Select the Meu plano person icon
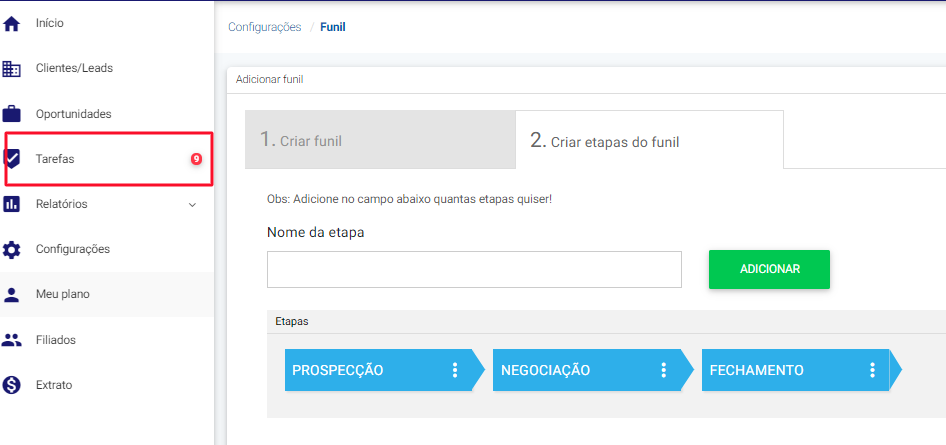Viewport: 946px width, 445px height. pos(11,295)
